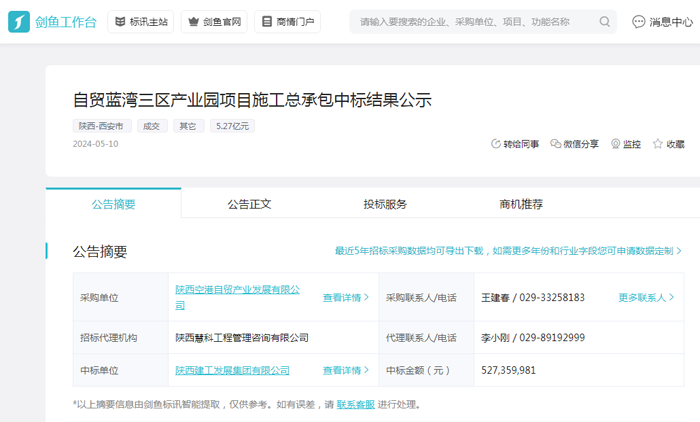The height and width of the screenshot is (422, 700).
Task: Click the 5.27亿元 amount tag
Action: click(x=232, y=126)
